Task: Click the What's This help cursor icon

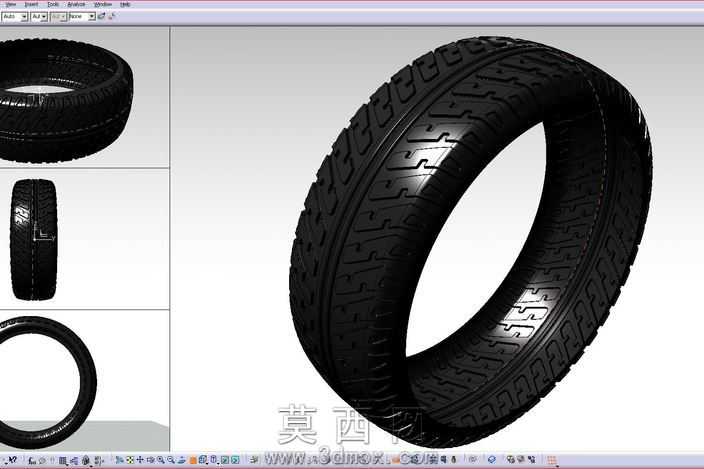Action: [x=12, y=460]
